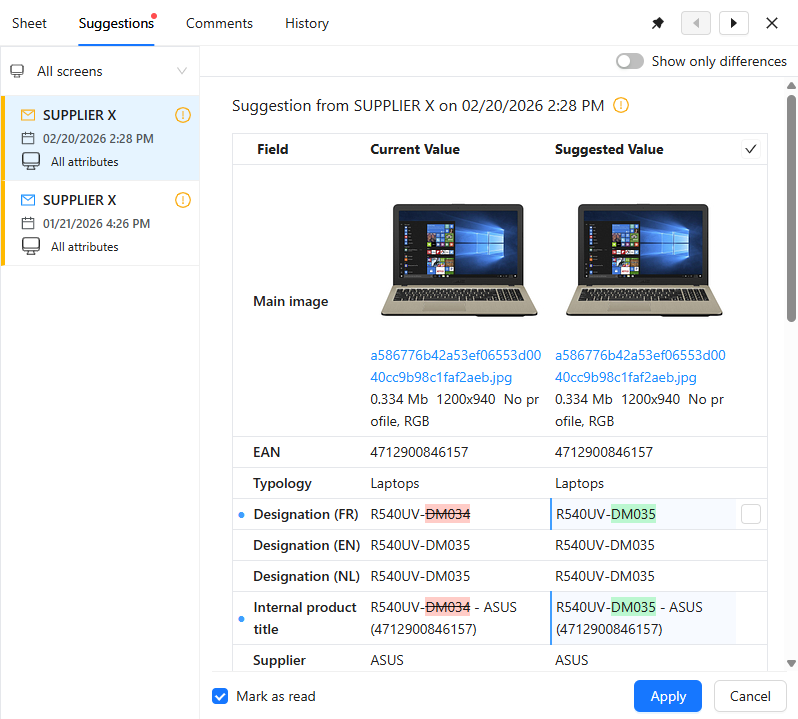Click the Apply button
Image resolution: width=798 pixels, height=719 pixels.
tap(668, 696)
